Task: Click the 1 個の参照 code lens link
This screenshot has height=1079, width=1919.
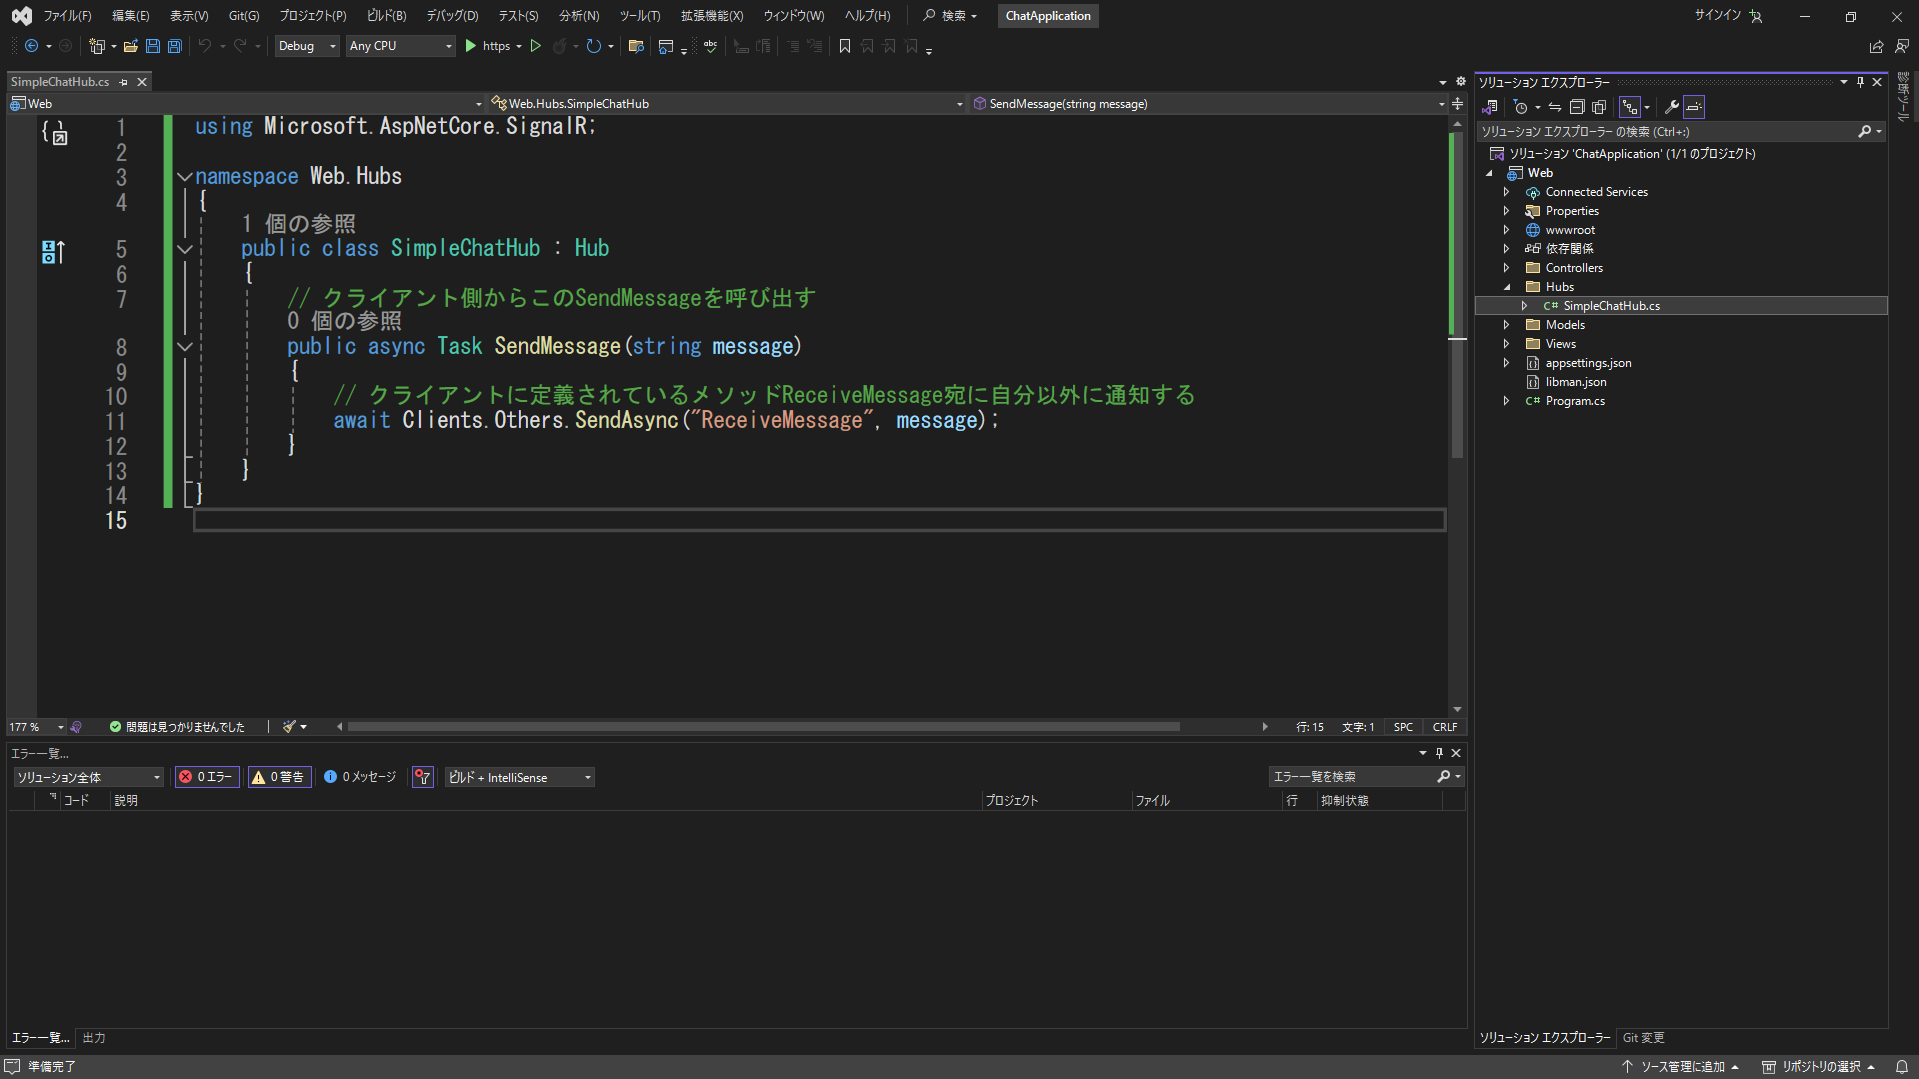Action: point(299,224)
